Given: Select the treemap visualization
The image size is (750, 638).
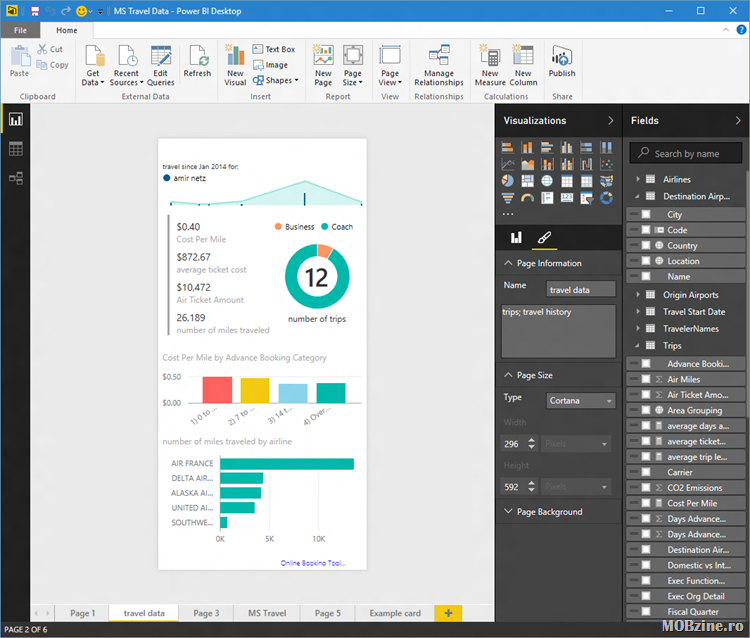Looking at the screenshot, I should pos(528,181).
